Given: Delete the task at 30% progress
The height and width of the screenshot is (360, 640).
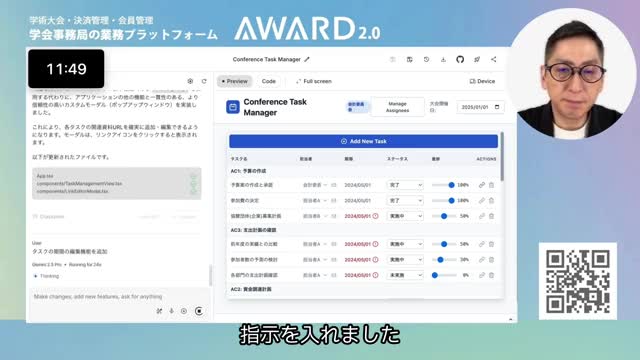Looking at the screenshot, I should [491, 260].
